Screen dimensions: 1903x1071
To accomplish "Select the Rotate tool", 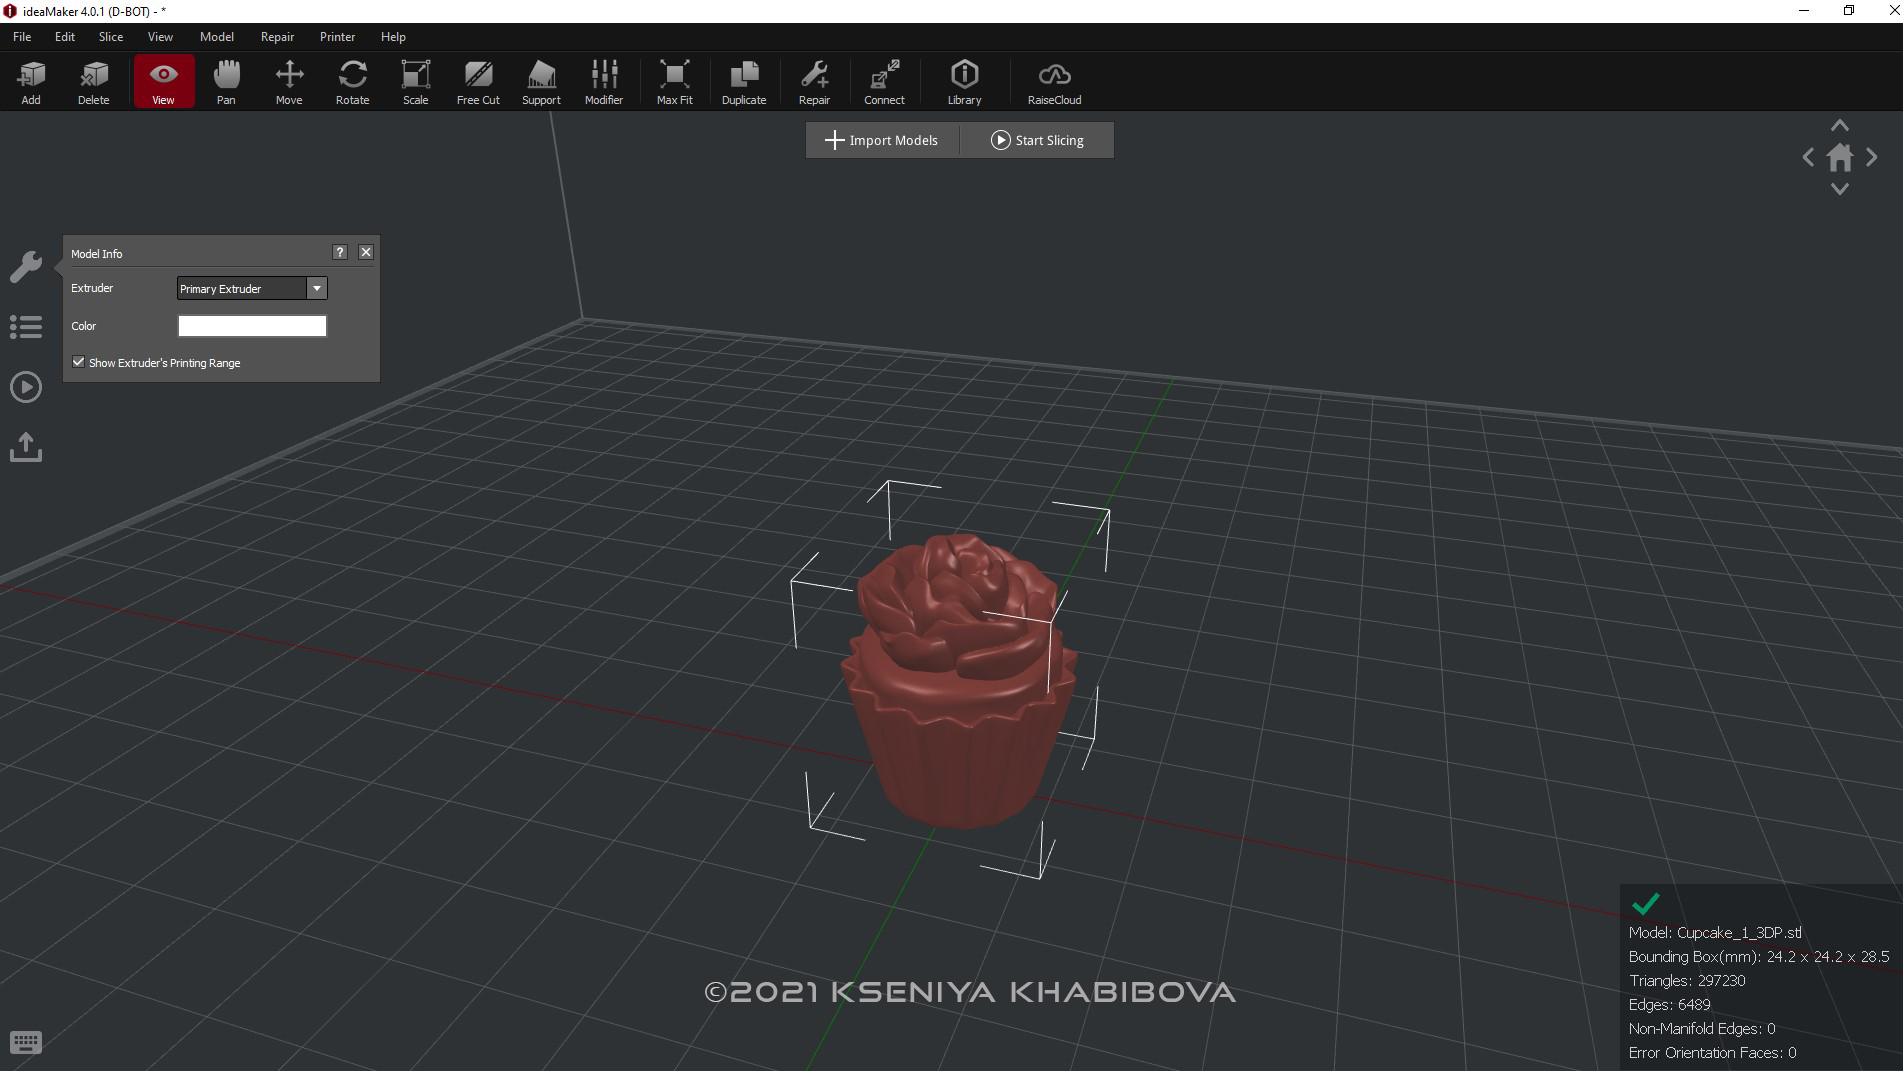I will 352,82.
